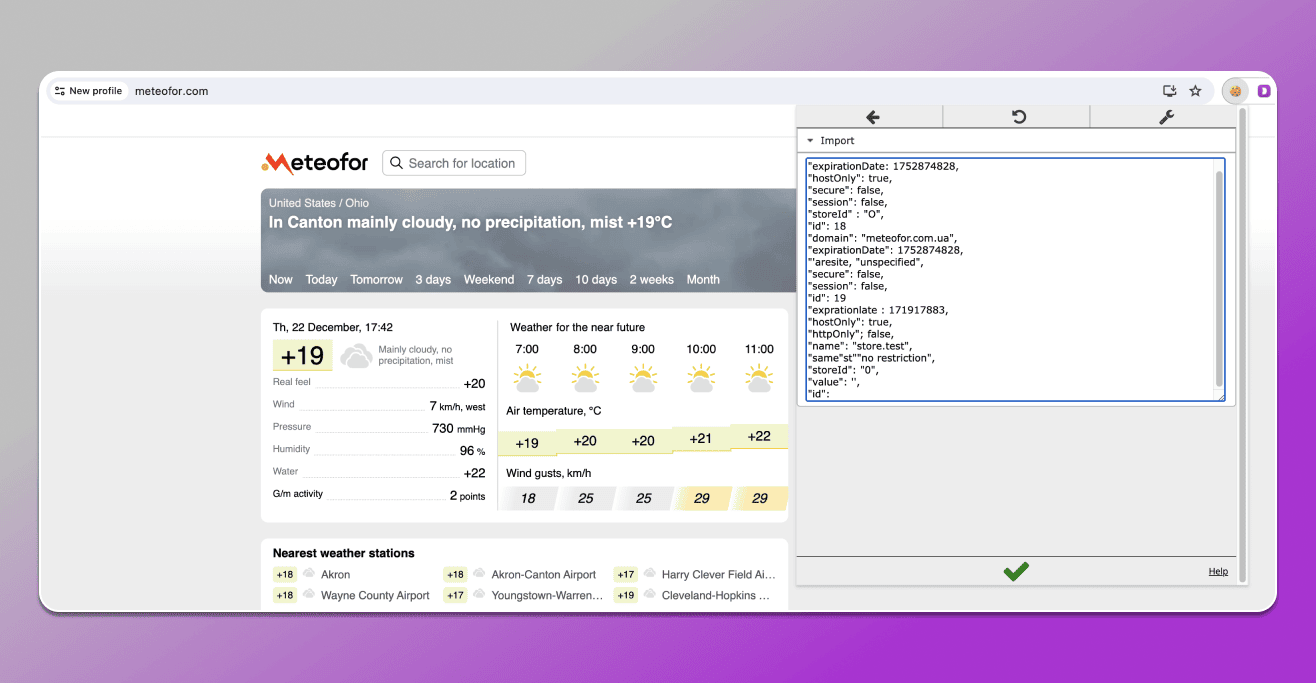Click the cookie extension icon in toolbar
The image size is (1316, 683).
(1235, 91)
